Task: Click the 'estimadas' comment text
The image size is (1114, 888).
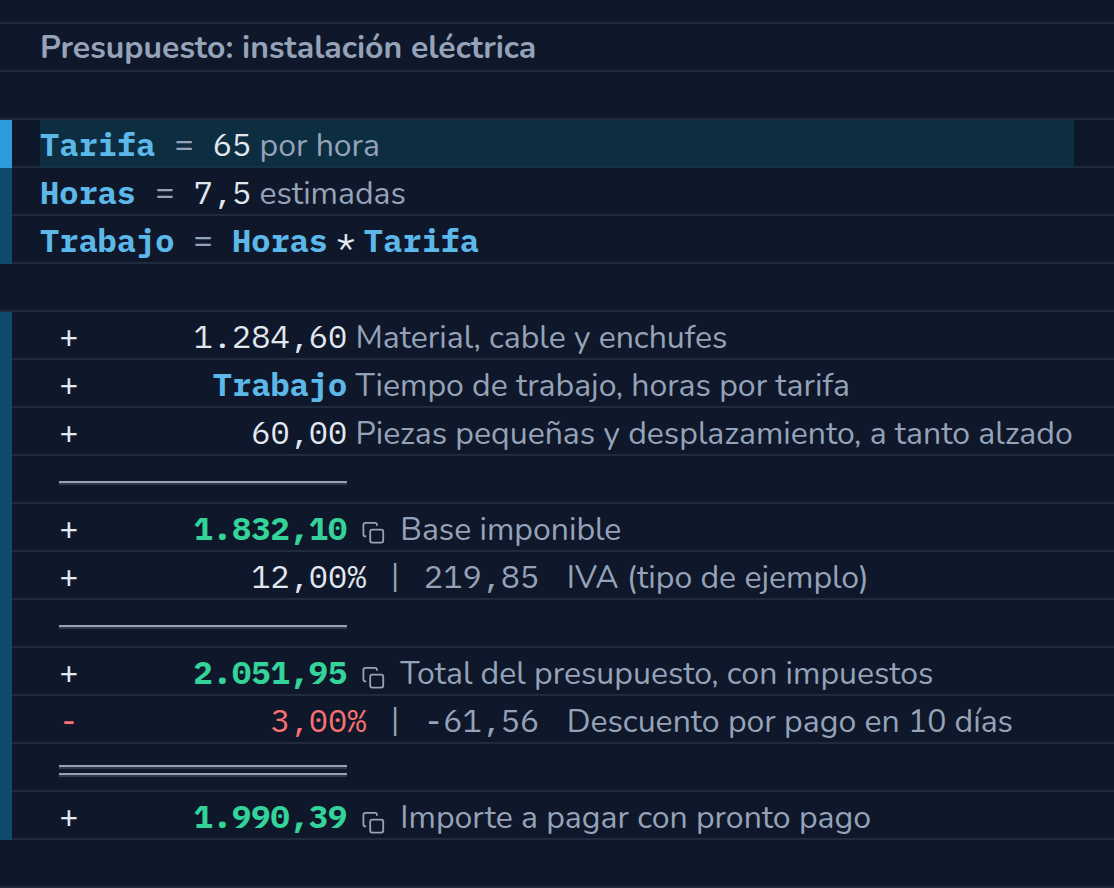Action: tap(332, 194)
